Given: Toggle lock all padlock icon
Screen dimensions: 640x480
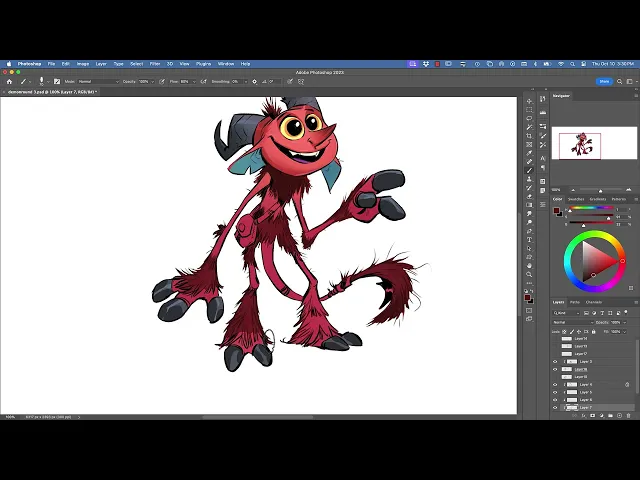Looking at the screenshot, I should click(x=594, y=332).
